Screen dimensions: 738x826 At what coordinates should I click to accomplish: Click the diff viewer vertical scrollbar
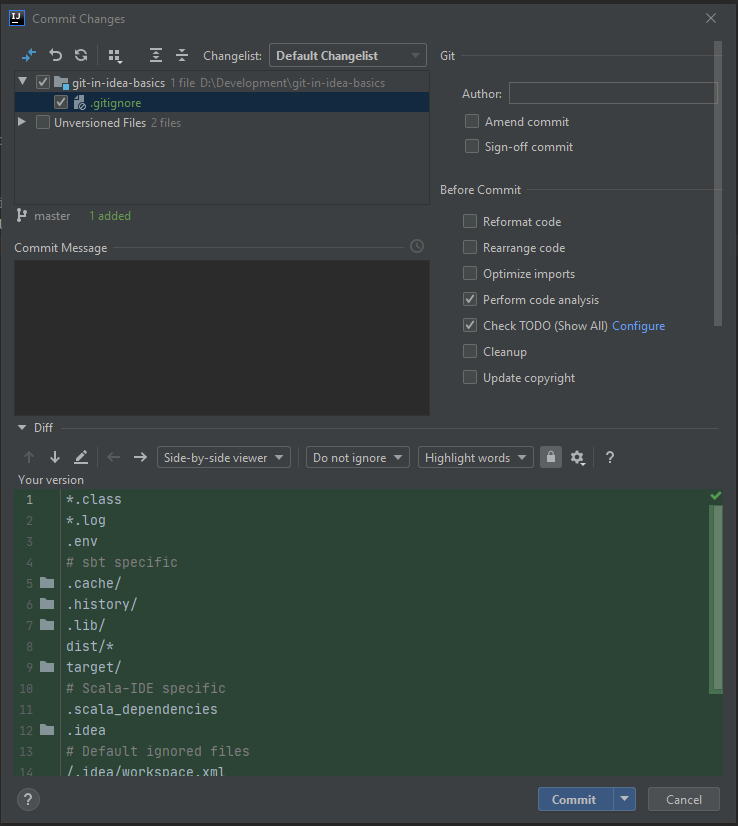pos(716,599)
